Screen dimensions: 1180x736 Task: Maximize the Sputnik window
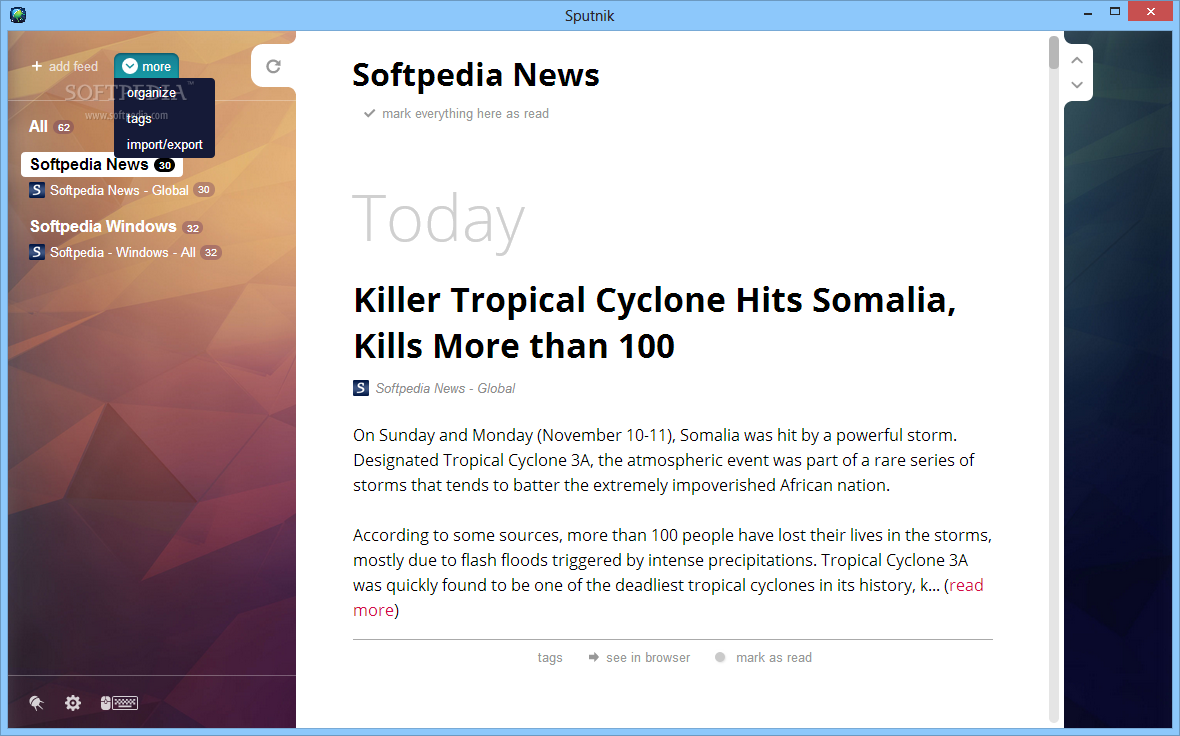[x=1115, y=11]
